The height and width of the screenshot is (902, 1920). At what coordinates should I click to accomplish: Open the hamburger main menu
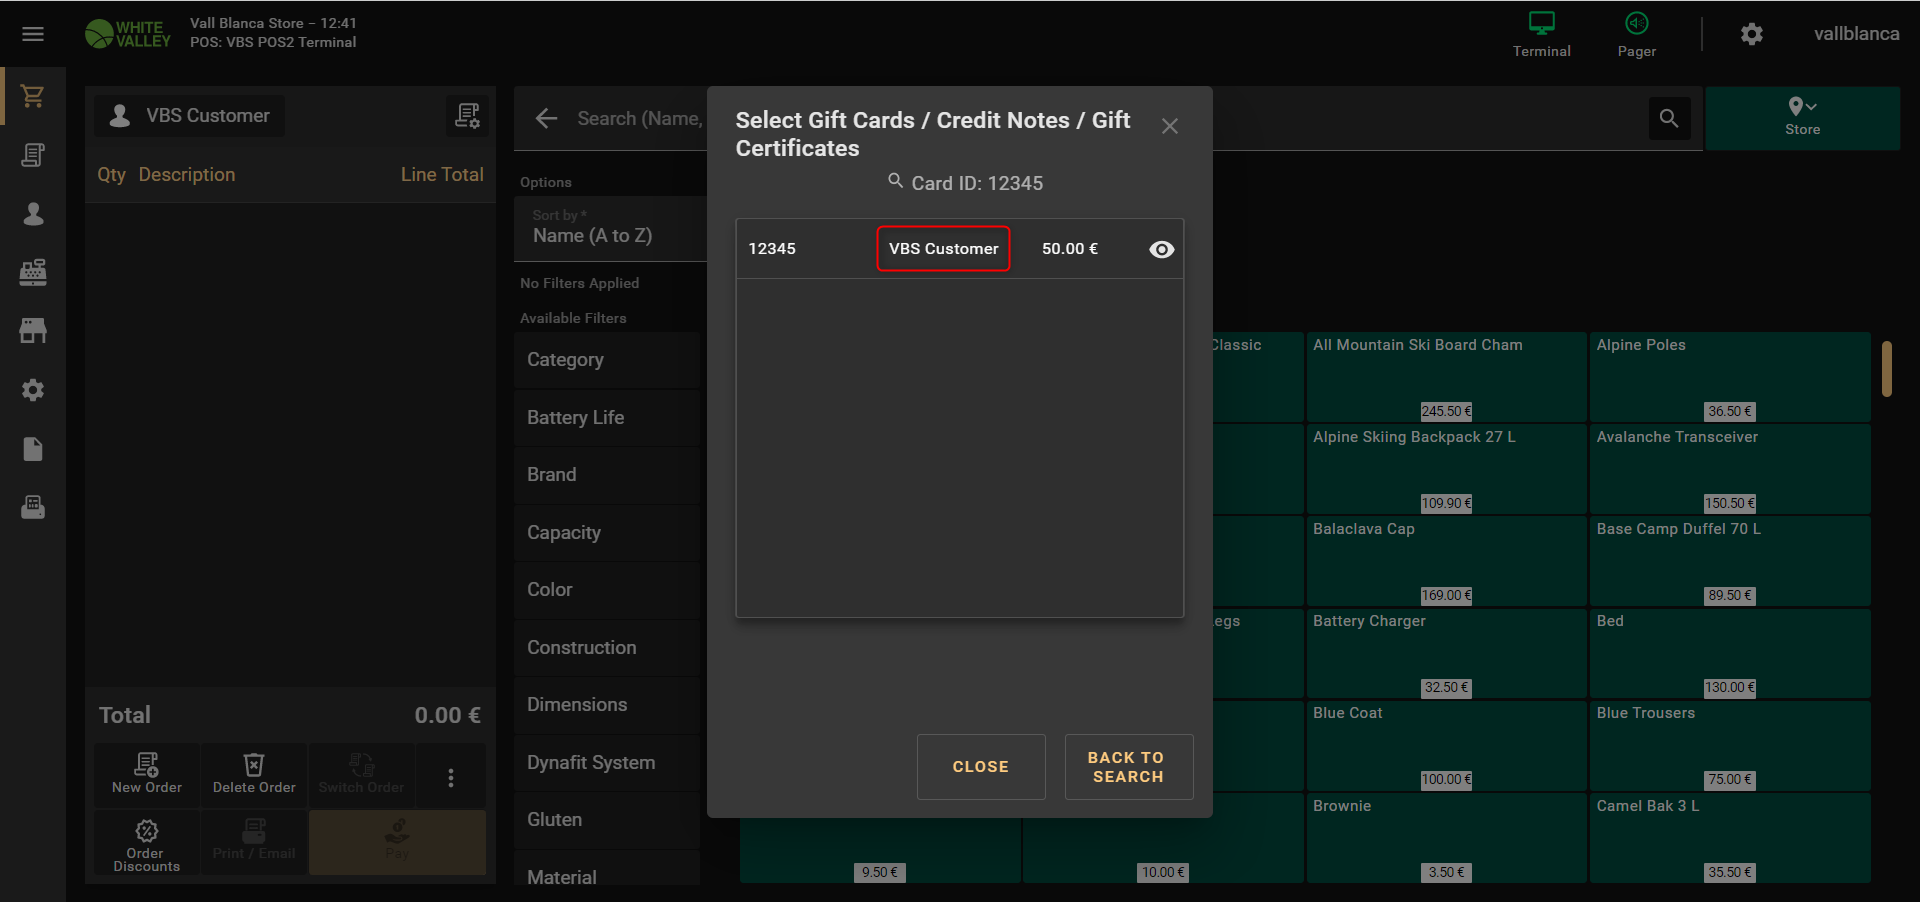coord(33,34)
